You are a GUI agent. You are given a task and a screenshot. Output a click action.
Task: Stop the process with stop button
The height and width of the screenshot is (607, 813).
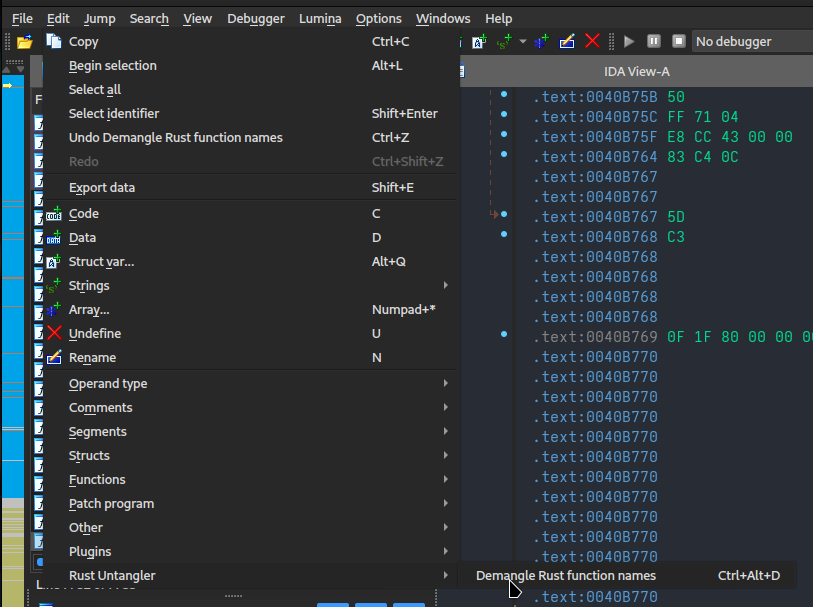679,41
